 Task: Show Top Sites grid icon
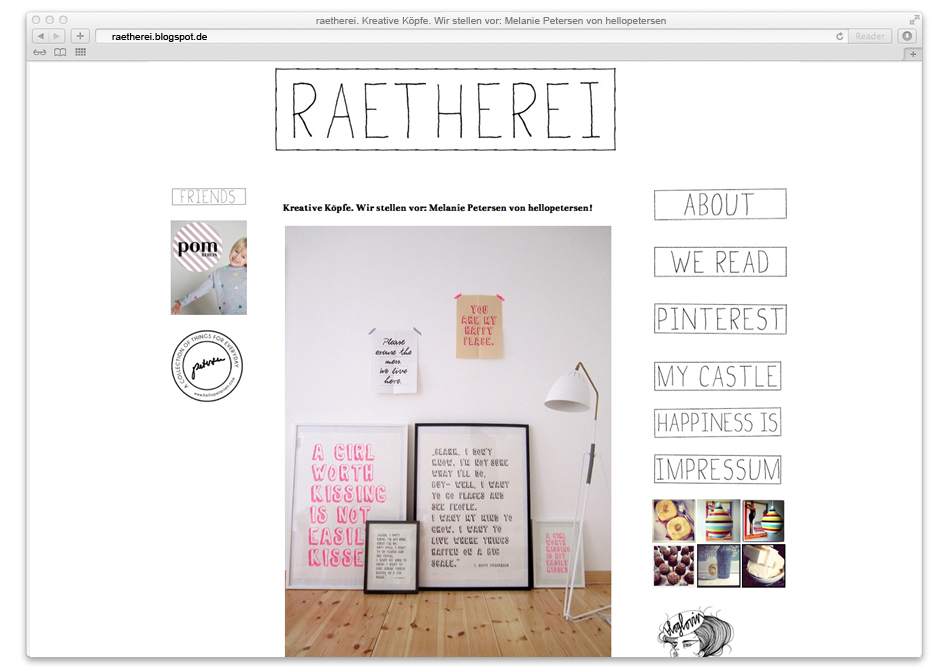[81, 52]
